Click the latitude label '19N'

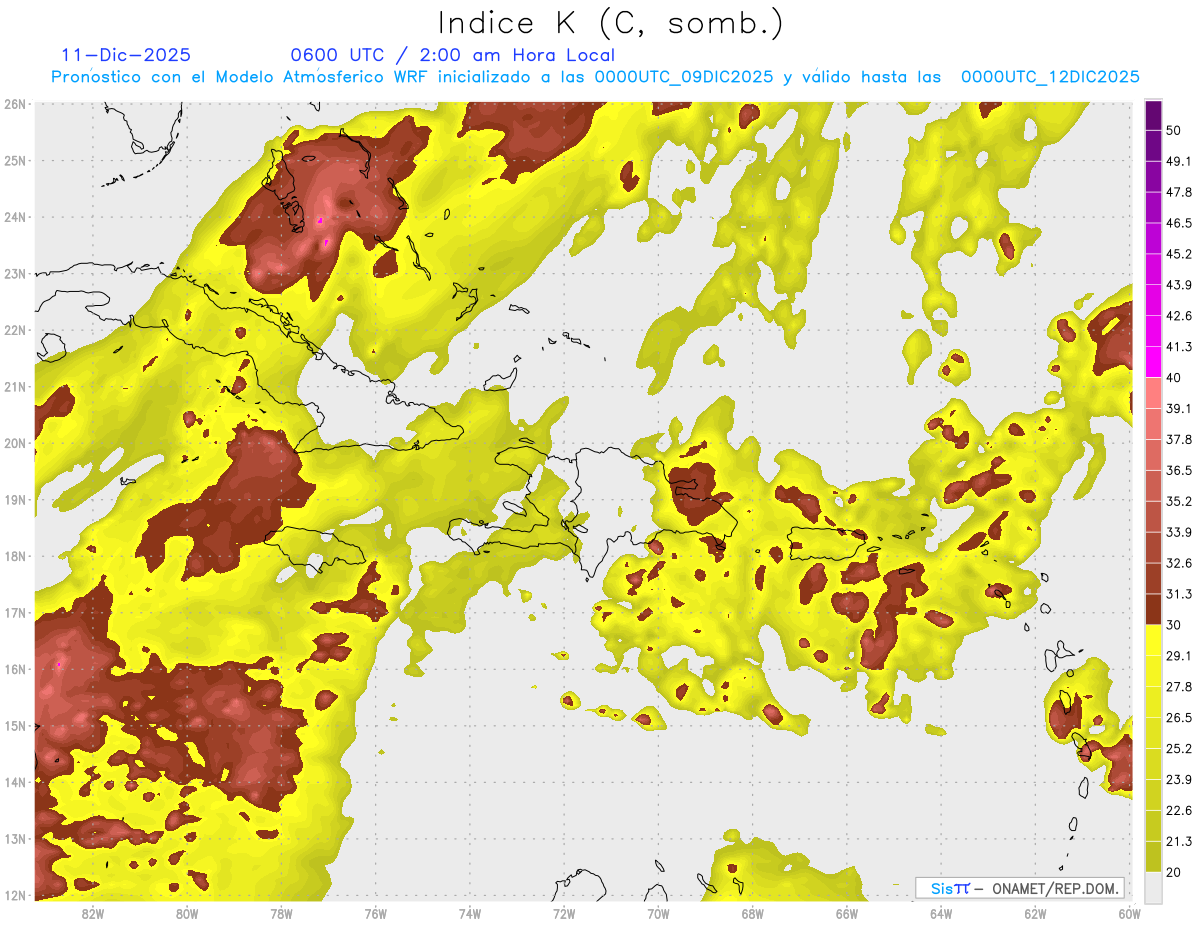pyautogui.click(x=15, y=500)
